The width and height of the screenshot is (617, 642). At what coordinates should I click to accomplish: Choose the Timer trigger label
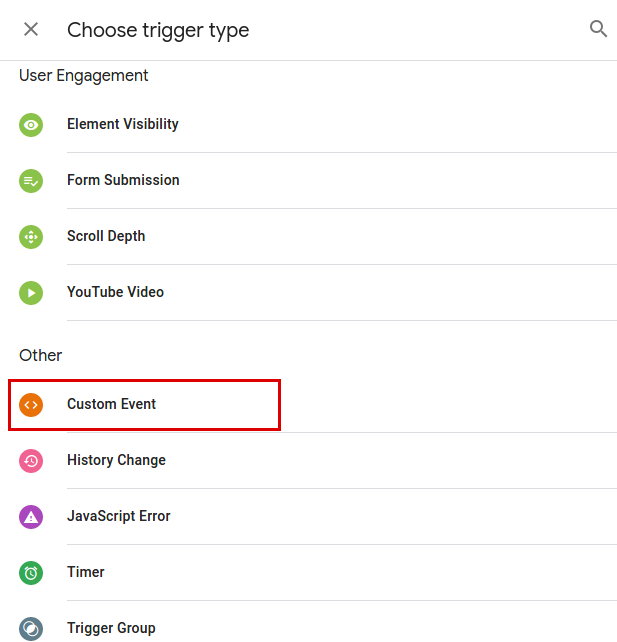click(x=86, y=573)
